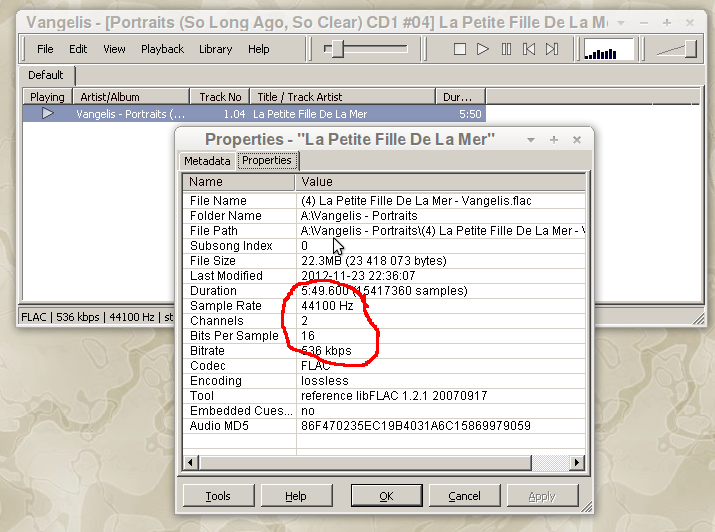Viewport: 715px width, 532px height.
Task: Open the Tools button menu
Action: [x=218, y=496]
